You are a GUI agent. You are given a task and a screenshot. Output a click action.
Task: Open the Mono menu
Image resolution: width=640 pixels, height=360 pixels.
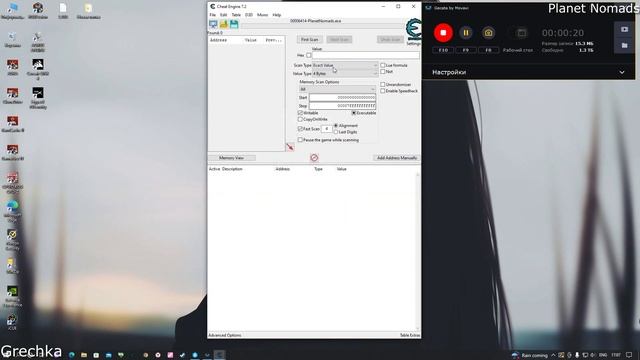click(262, 15)
